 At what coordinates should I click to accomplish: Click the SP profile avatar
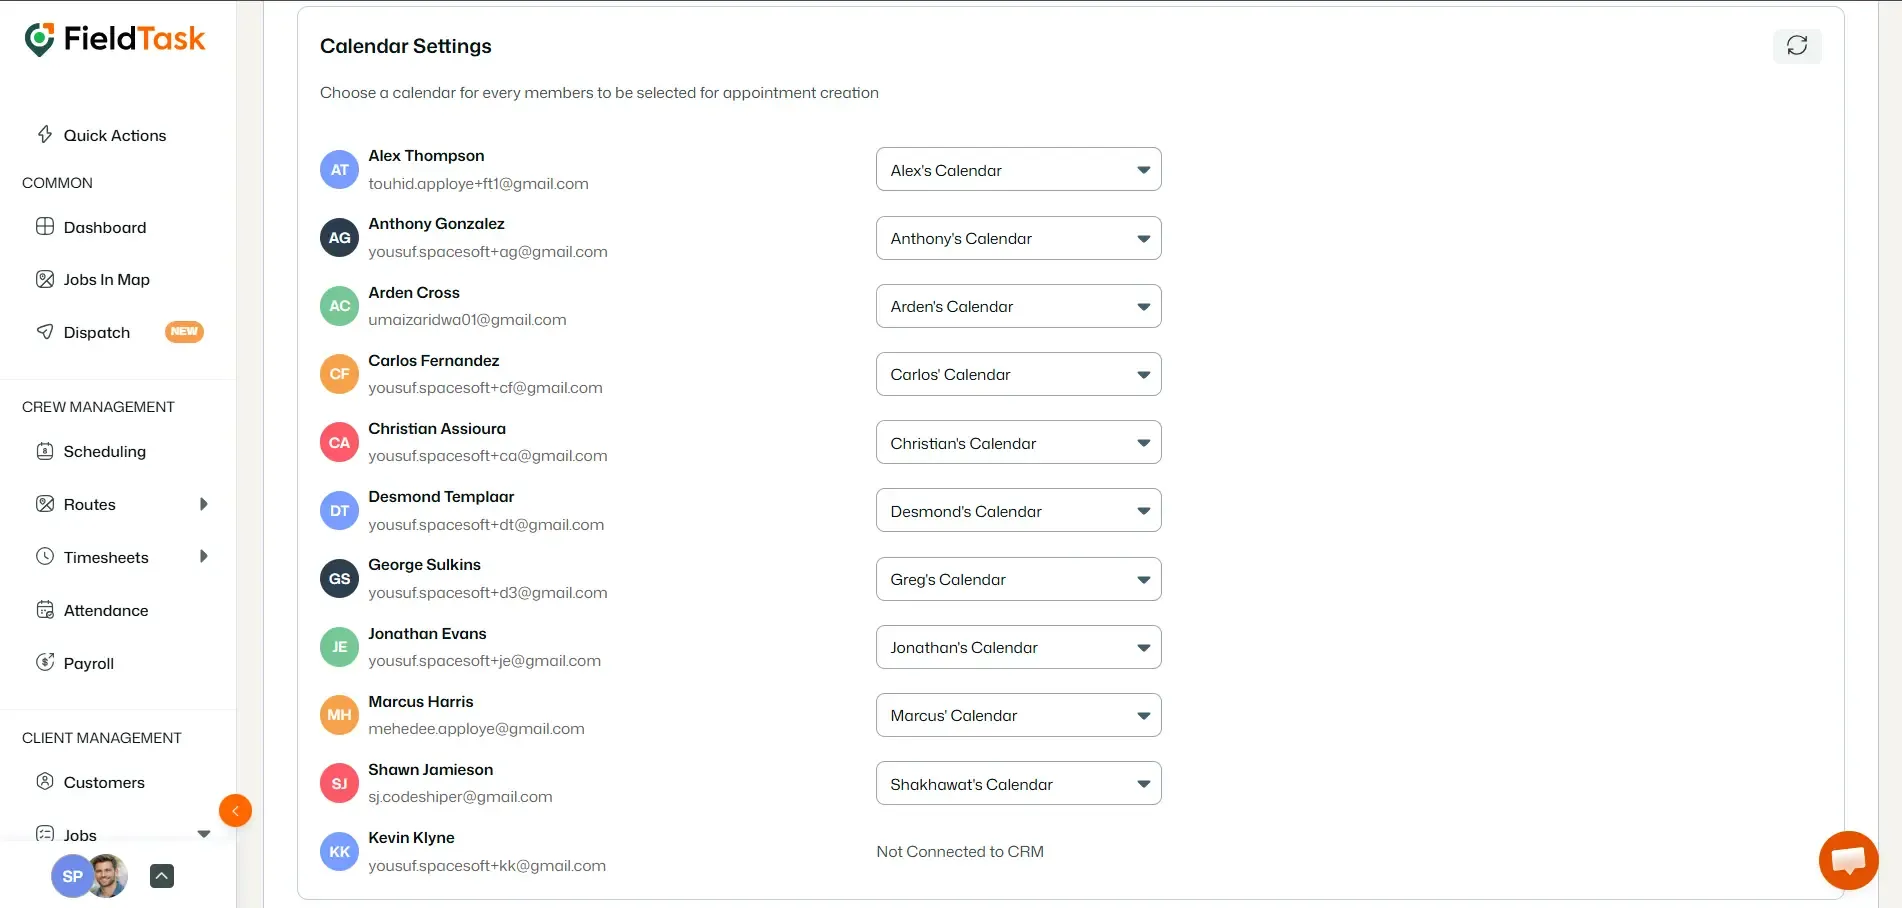tap(70, 876)
